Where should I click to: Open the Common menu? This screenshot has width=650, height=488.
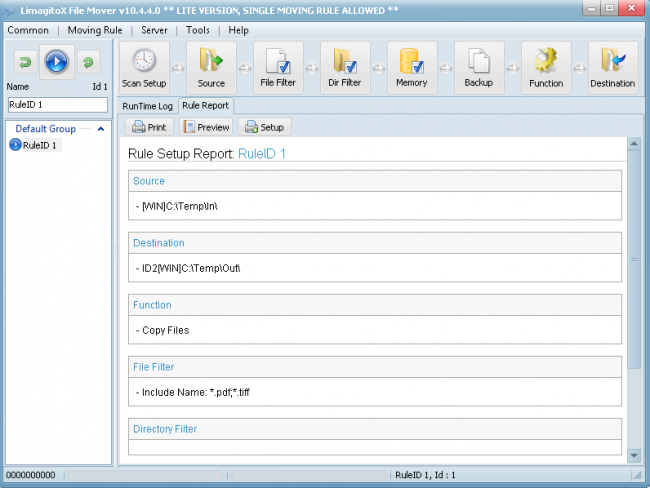(28, 30)
